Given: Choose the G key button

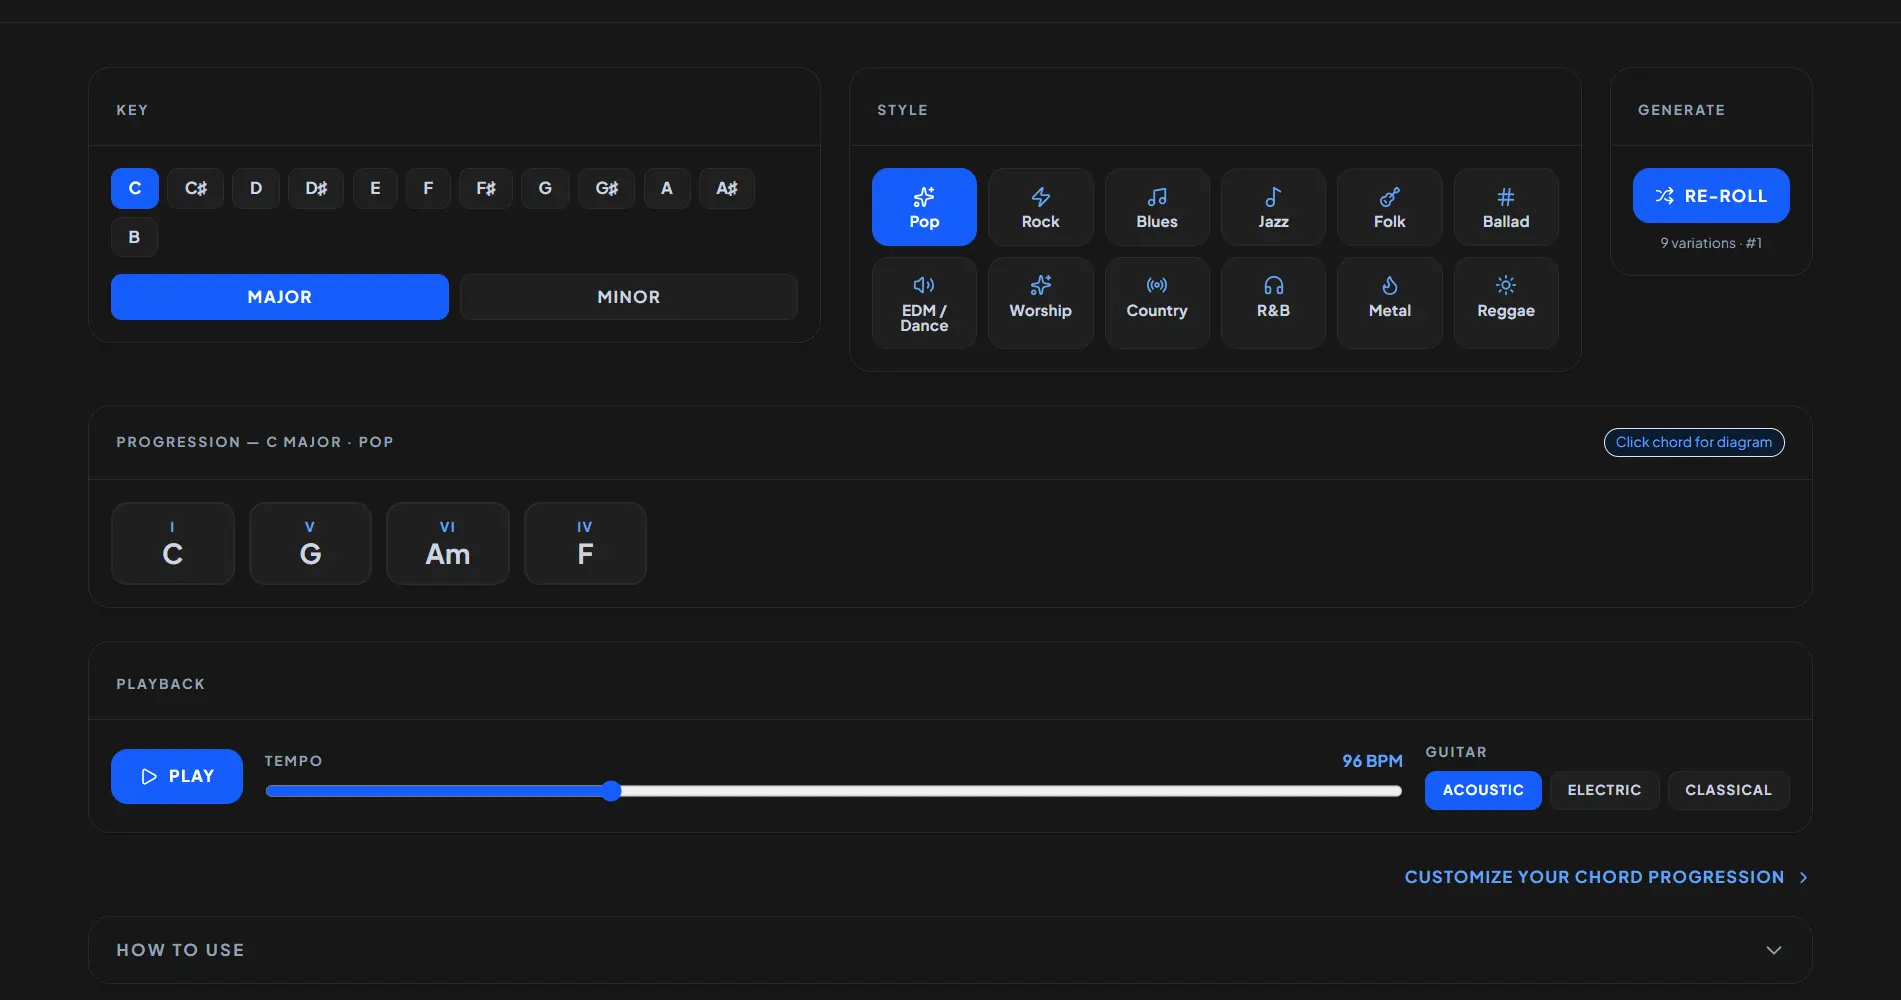Looking at the screenshot, I should (545, 188).
